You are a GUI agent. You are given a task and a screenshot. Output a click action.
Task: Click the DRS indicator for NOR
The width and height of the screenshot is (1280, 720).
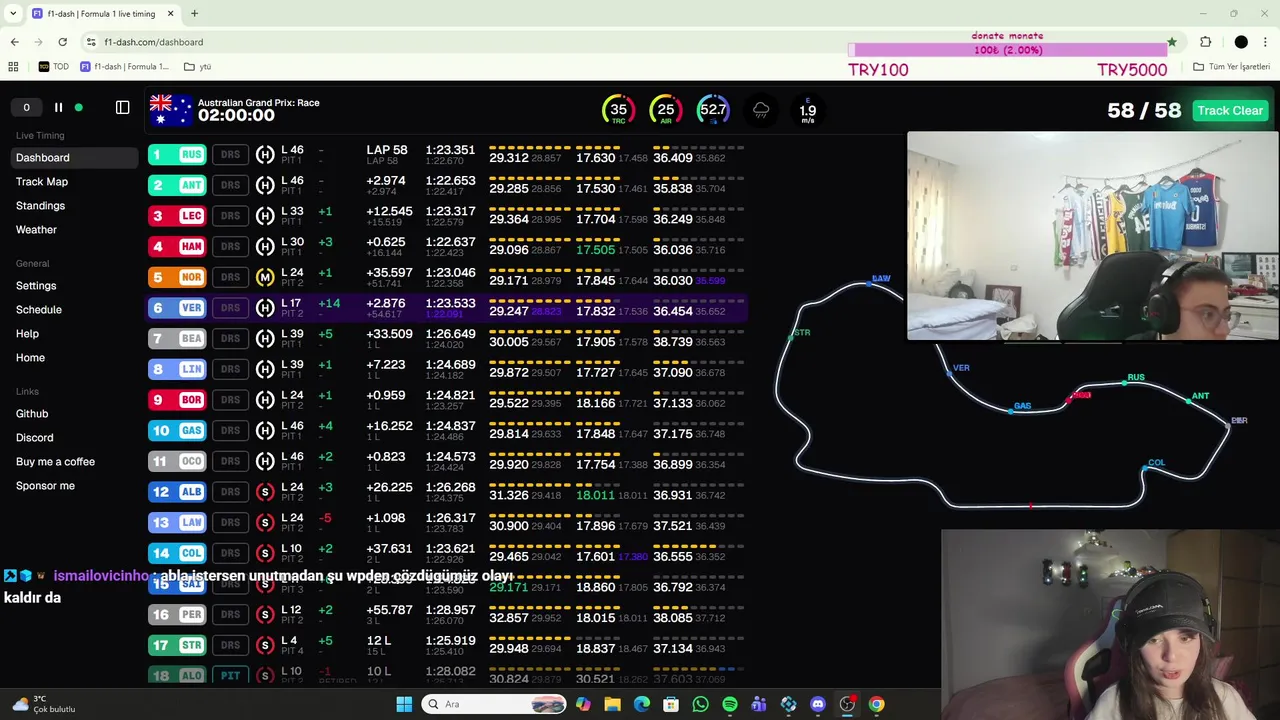[x=230, y=277]
